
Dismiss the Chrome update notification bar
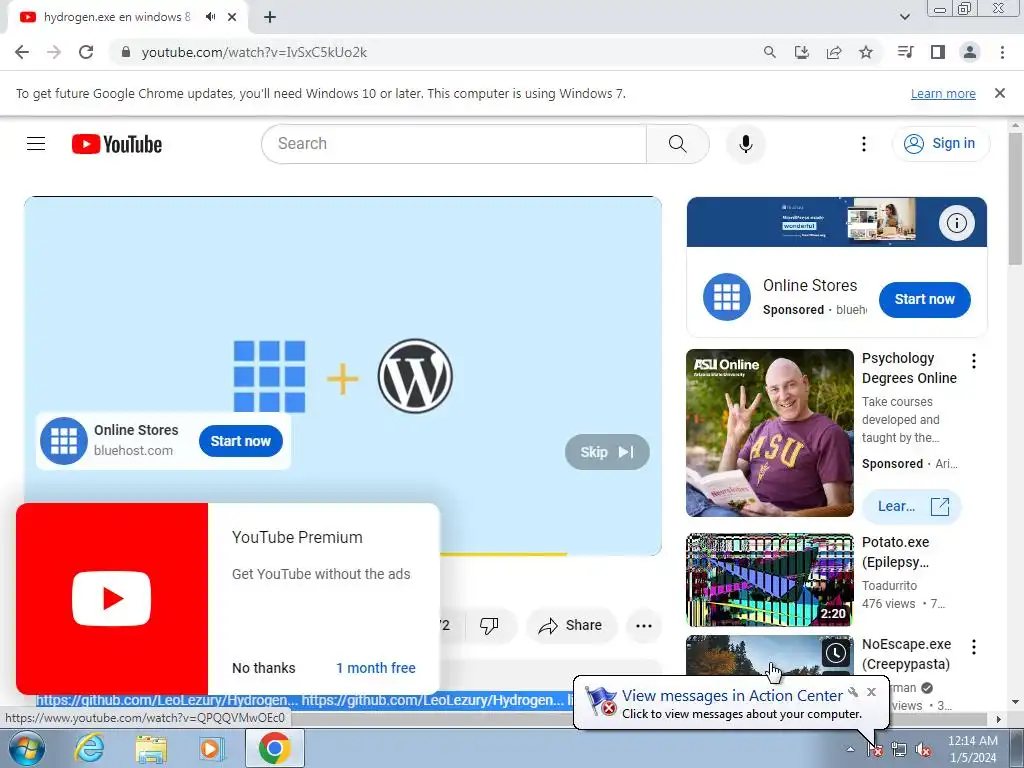[1000, 93]
